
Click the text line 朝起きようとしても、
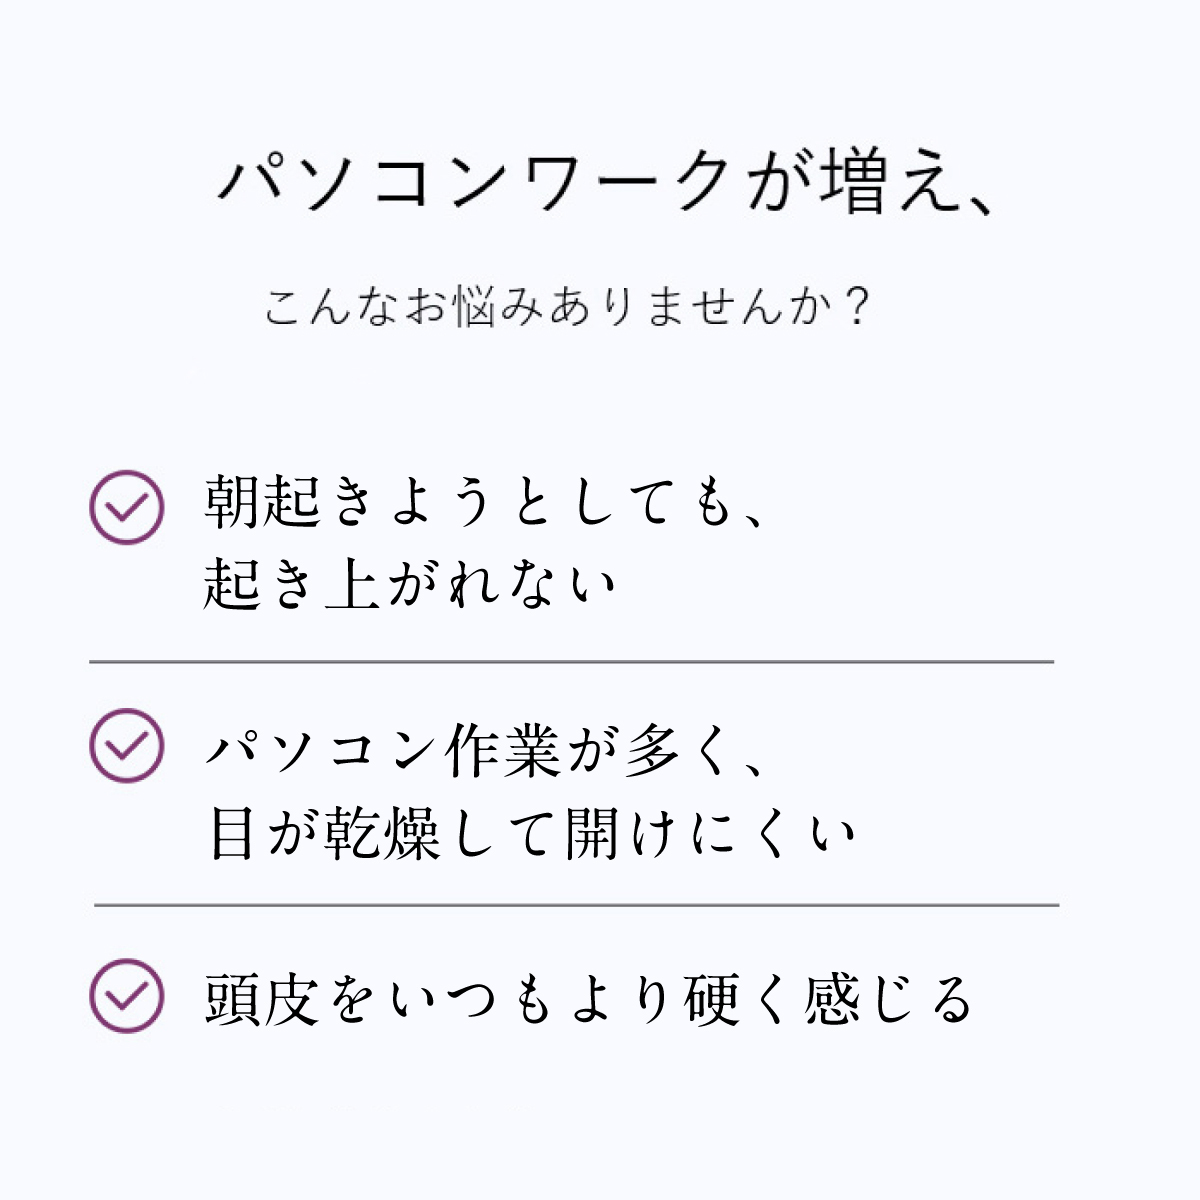point(487,502)
